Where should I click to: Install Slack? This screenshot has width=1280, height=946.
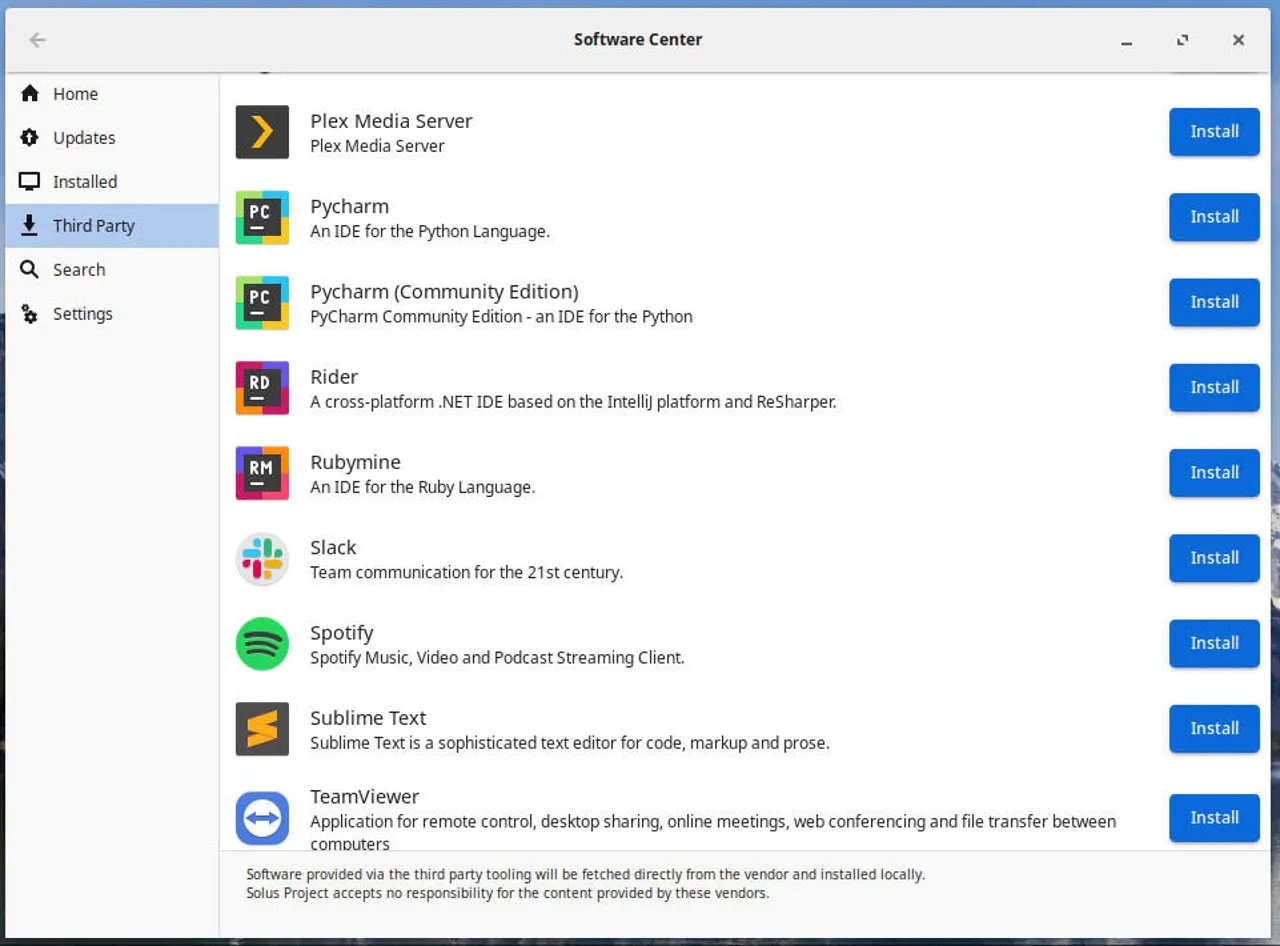(x=1214, y=558)
